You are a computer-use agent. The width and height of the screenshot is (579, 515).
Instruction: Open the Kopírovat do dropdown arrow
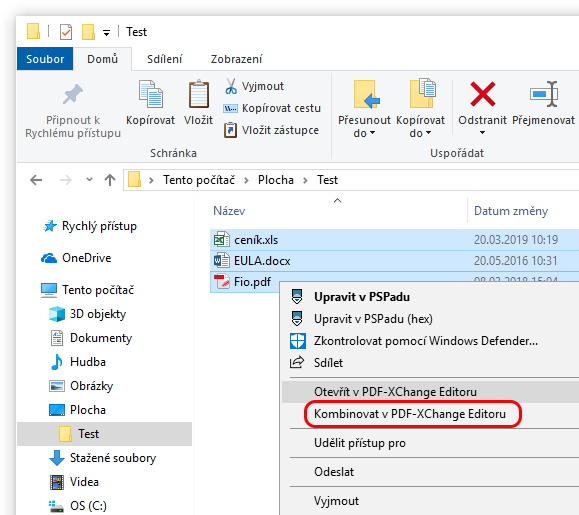click(428, 133)
